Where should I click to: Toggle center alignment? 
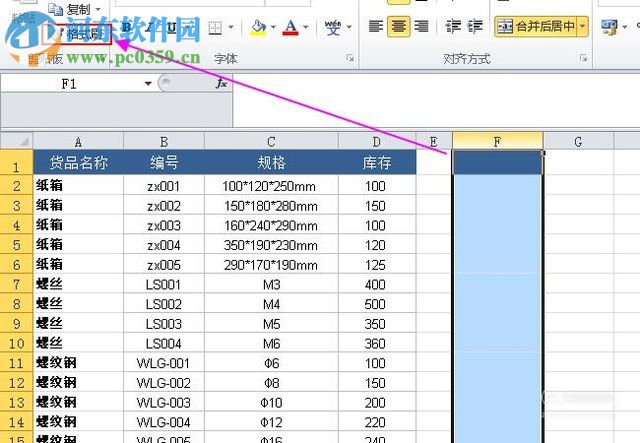tap(398, 27)
